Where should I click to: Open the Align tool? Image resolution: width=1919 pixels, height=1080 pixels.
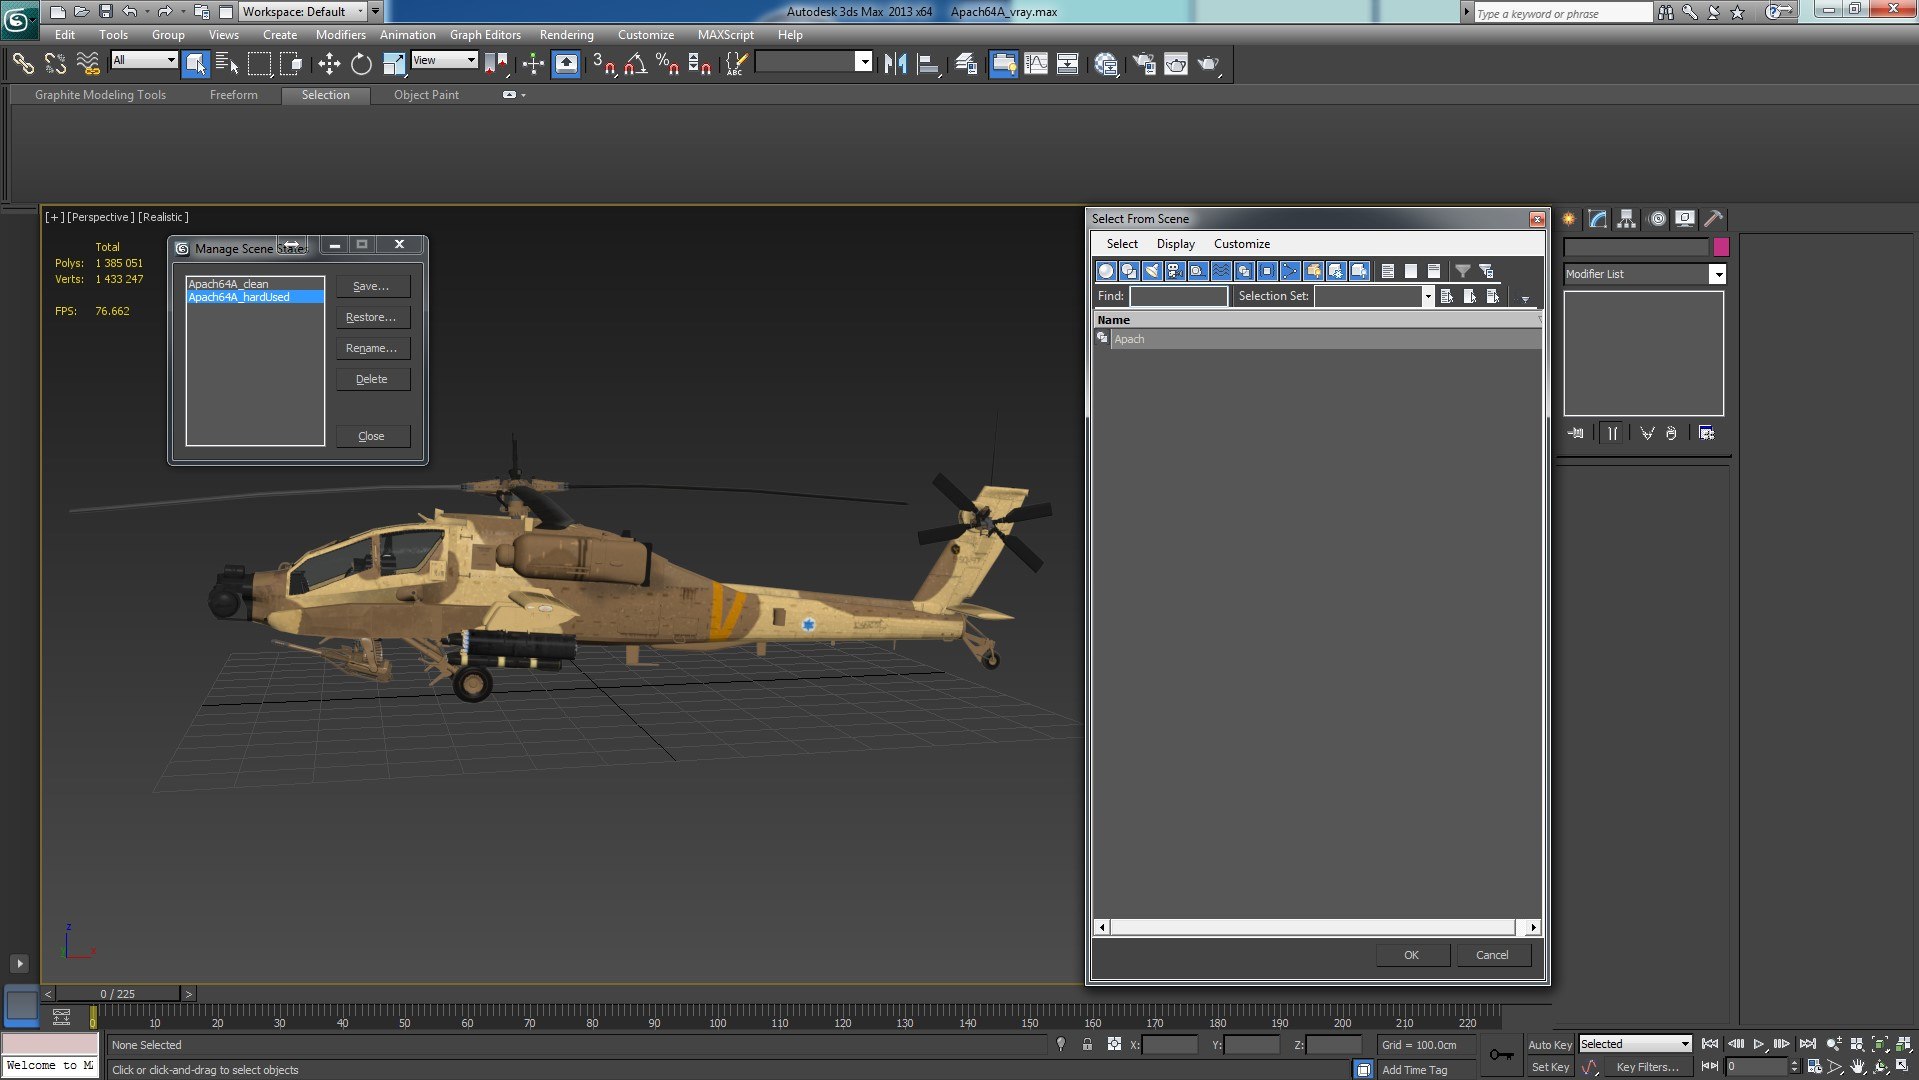(x=928, y=64)
